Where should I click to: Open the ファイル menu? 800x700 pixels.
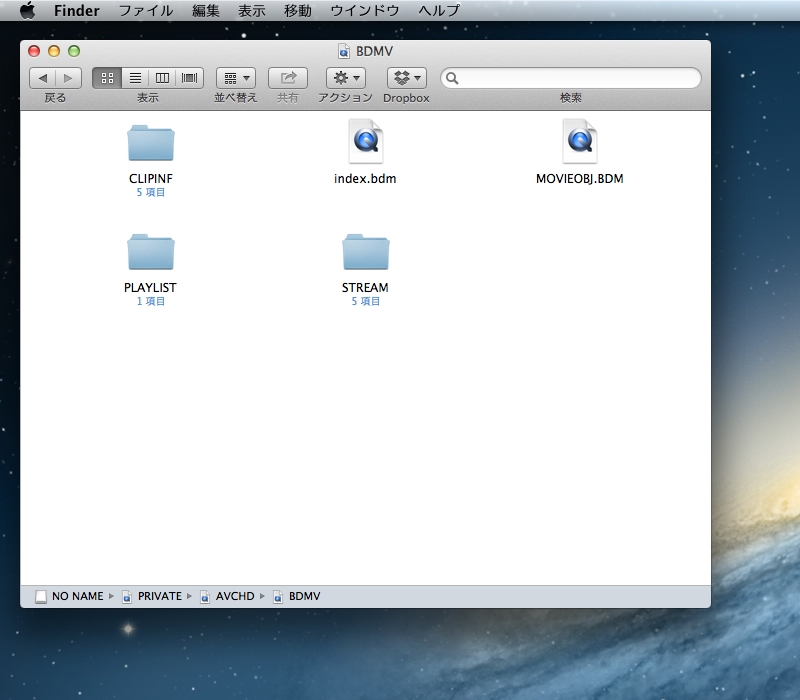pos(146,10)
